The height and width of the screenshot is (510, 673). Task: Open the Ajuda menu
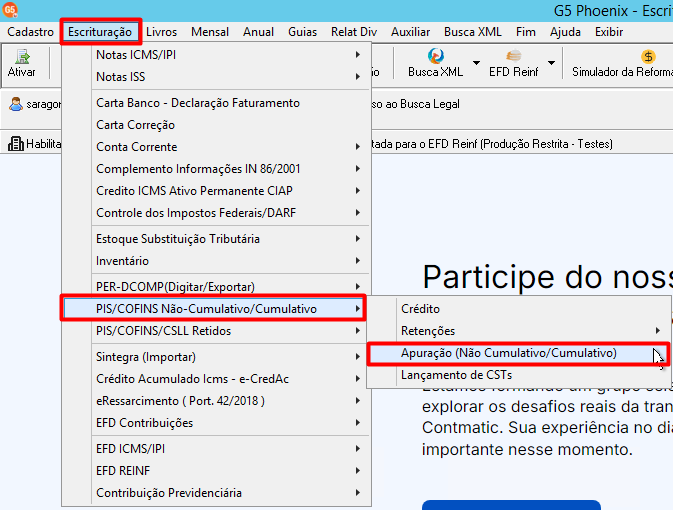coord(565,32)
